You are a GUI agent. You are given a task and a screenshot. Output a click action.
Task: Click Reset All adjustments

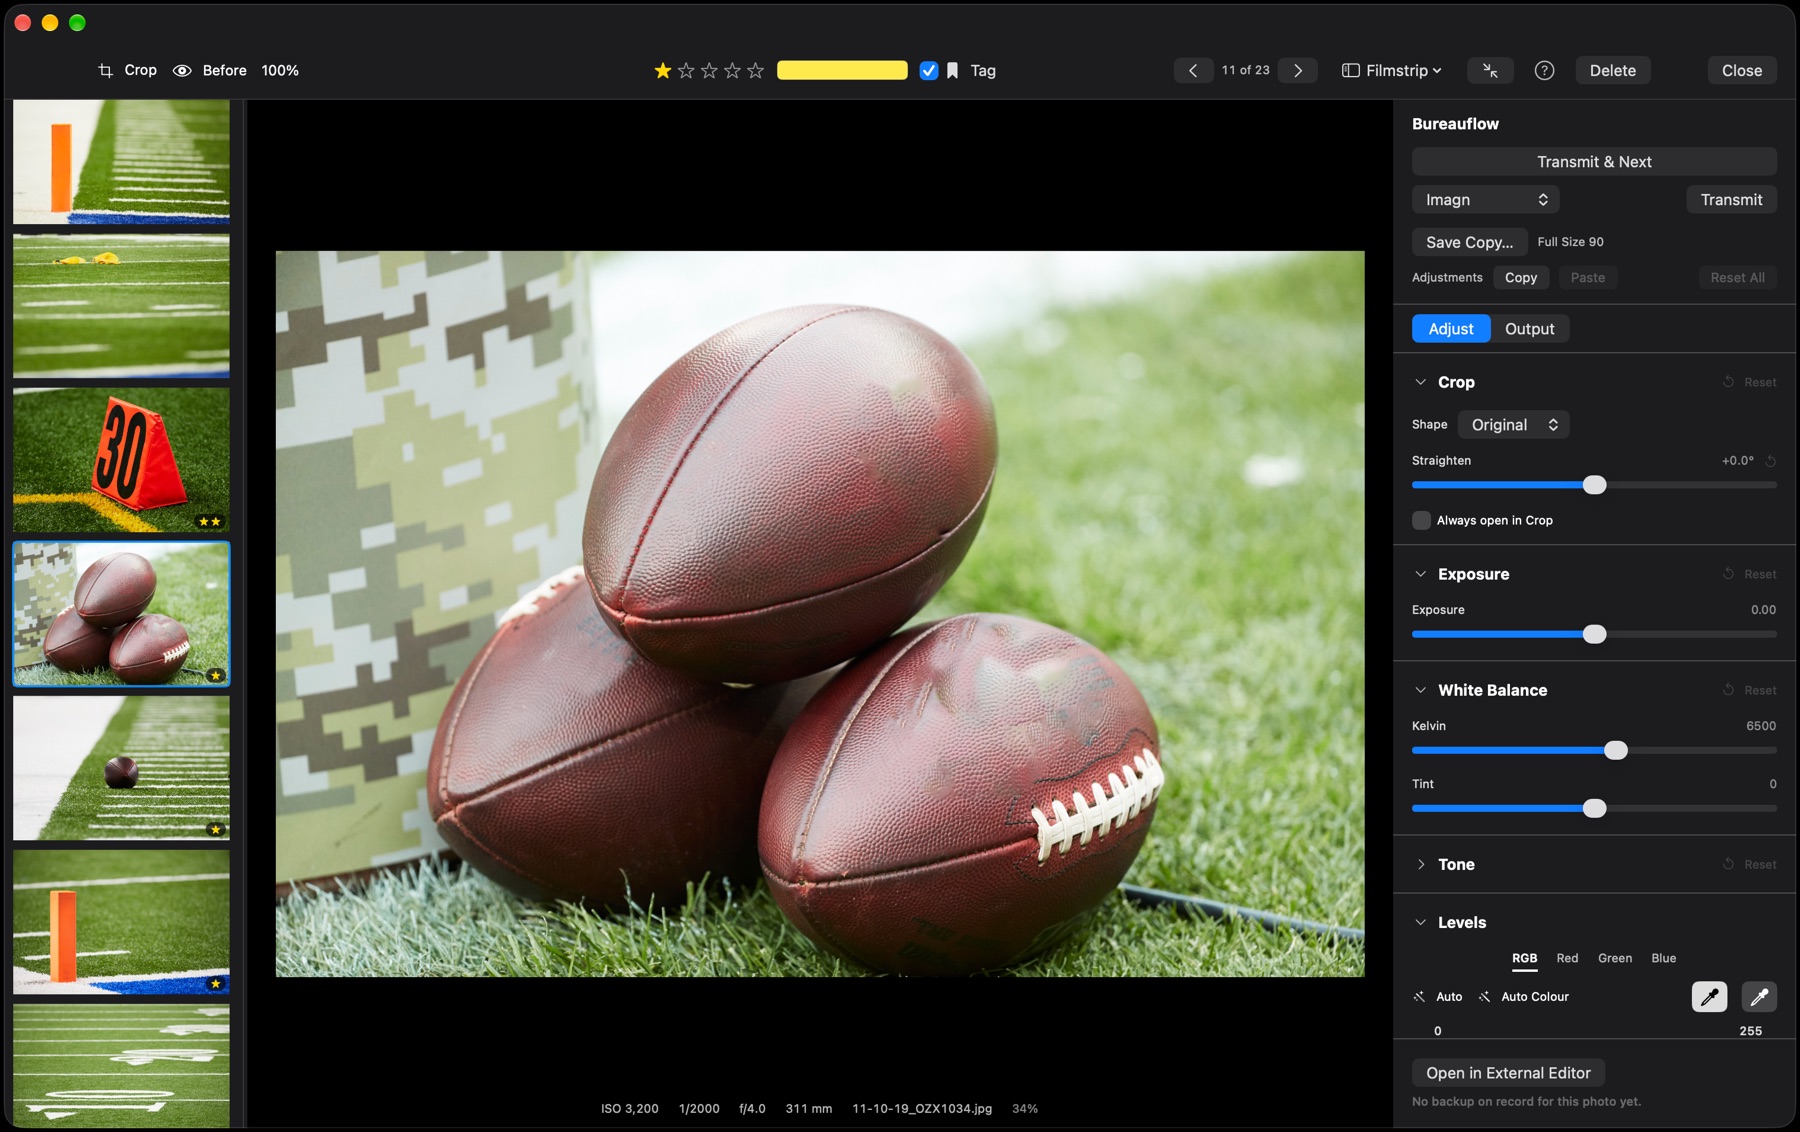point(1737,277)
